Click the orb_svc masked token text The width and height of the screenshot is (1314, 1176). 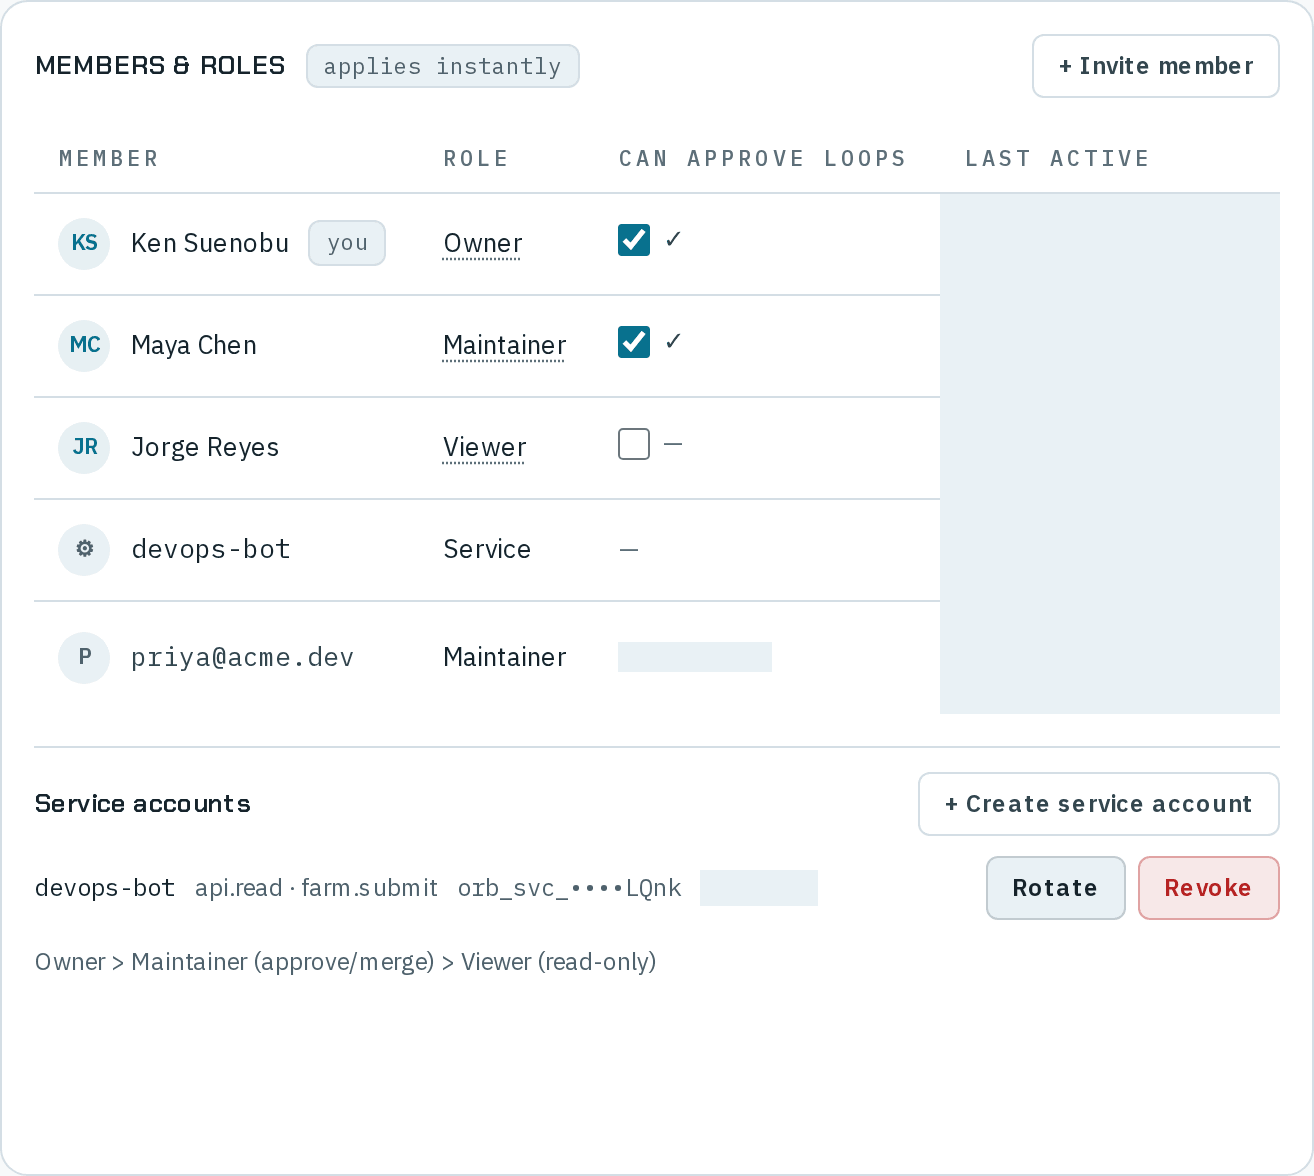click(569, 888)
